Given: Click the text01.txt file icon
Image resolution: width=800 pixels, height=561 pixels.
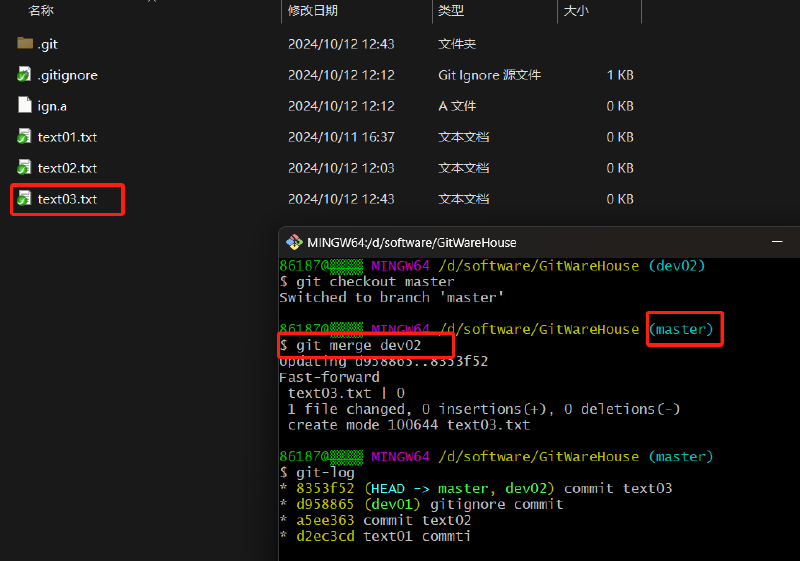Looking at the screenshot, I should click(x=24, y=136).
